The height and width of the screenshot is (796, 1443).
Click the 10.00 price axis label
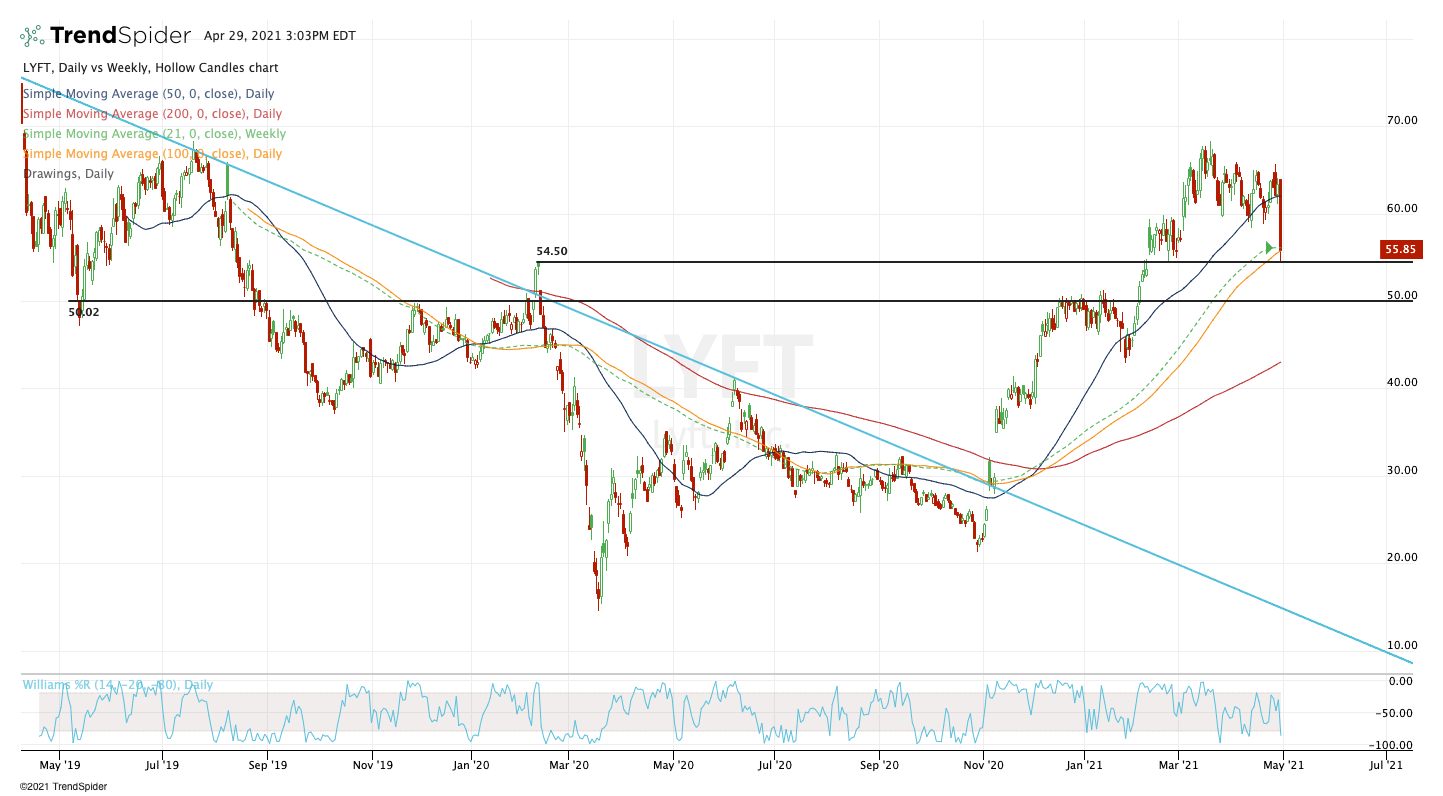[x=1402, y=645]
